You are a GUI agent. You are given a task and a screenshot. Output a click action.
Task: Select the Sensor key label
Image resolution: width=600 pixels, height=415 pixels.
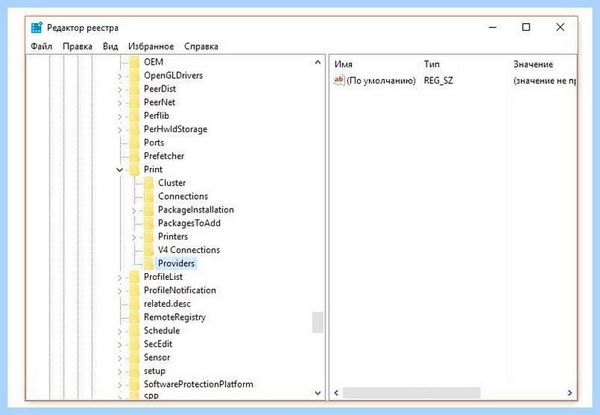[157, 357]
